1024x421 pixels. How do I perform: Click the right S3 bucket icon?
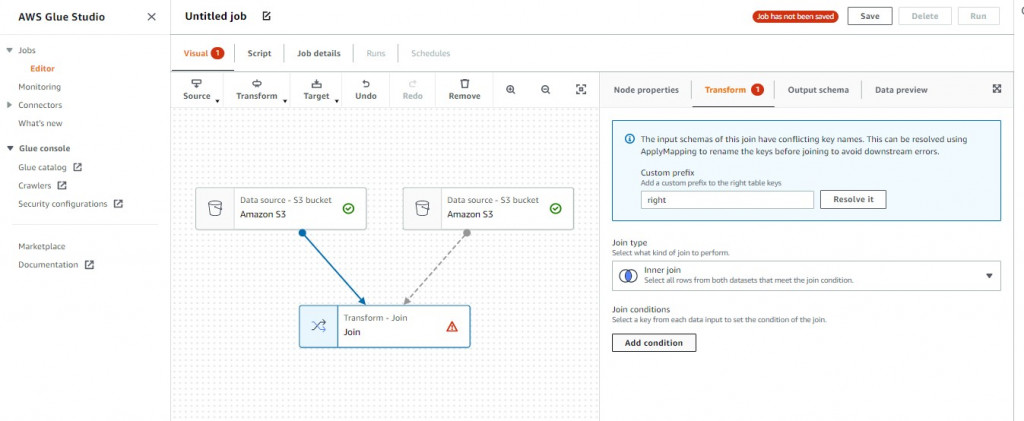[422, 209]
